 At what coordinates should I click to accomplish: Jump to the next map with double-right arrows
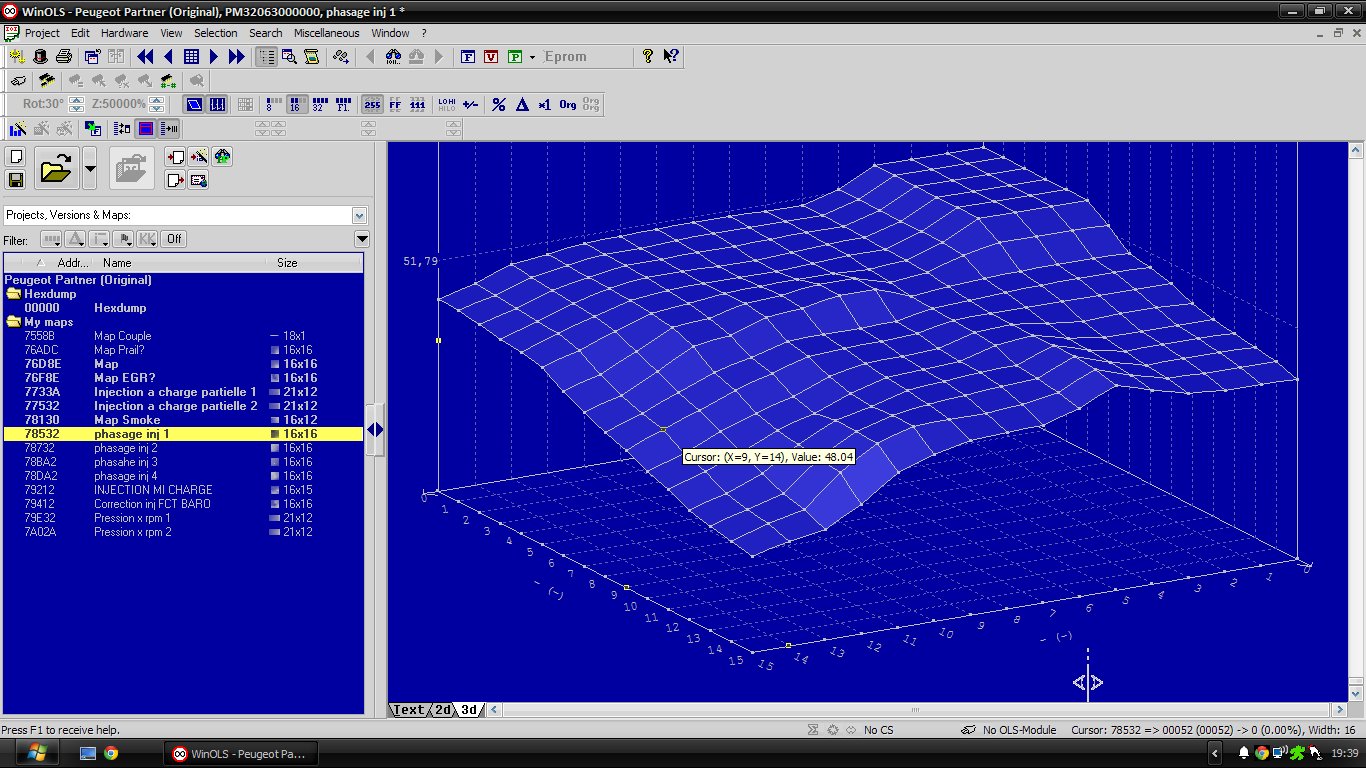(237, 57)
